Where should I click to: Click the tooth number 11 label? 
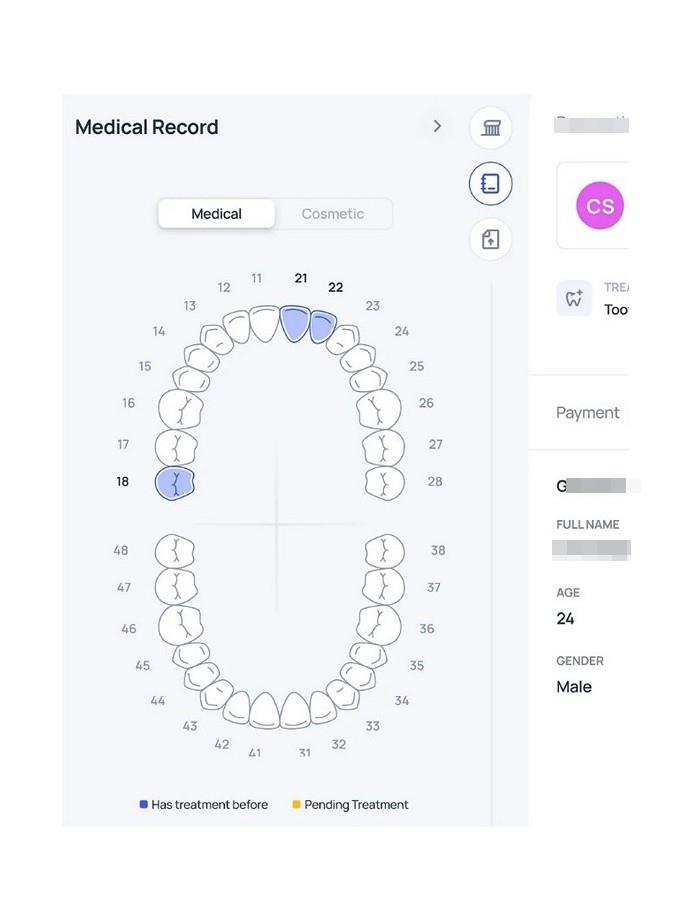(257, 278)
